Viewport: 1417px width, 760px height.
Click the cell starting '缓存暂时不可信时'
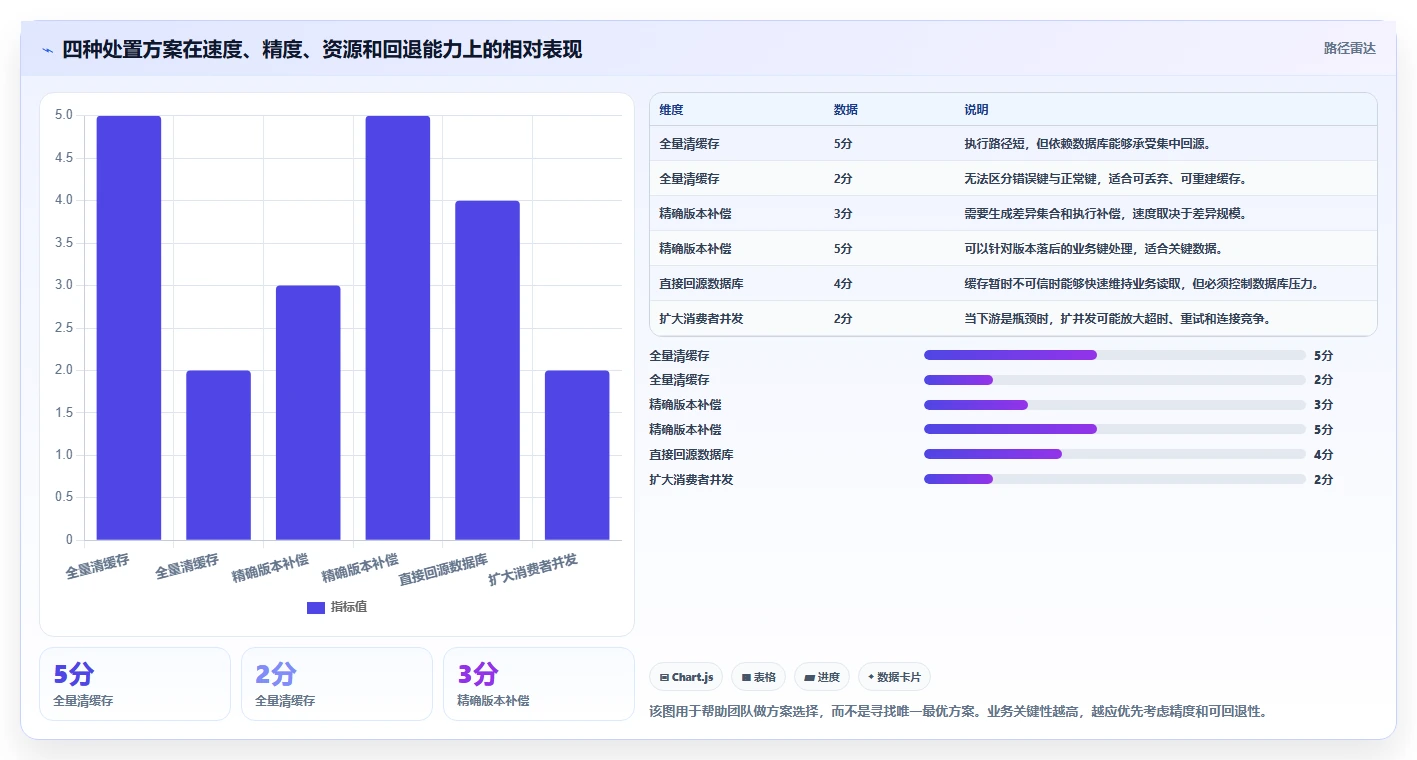pos(1142,284)
